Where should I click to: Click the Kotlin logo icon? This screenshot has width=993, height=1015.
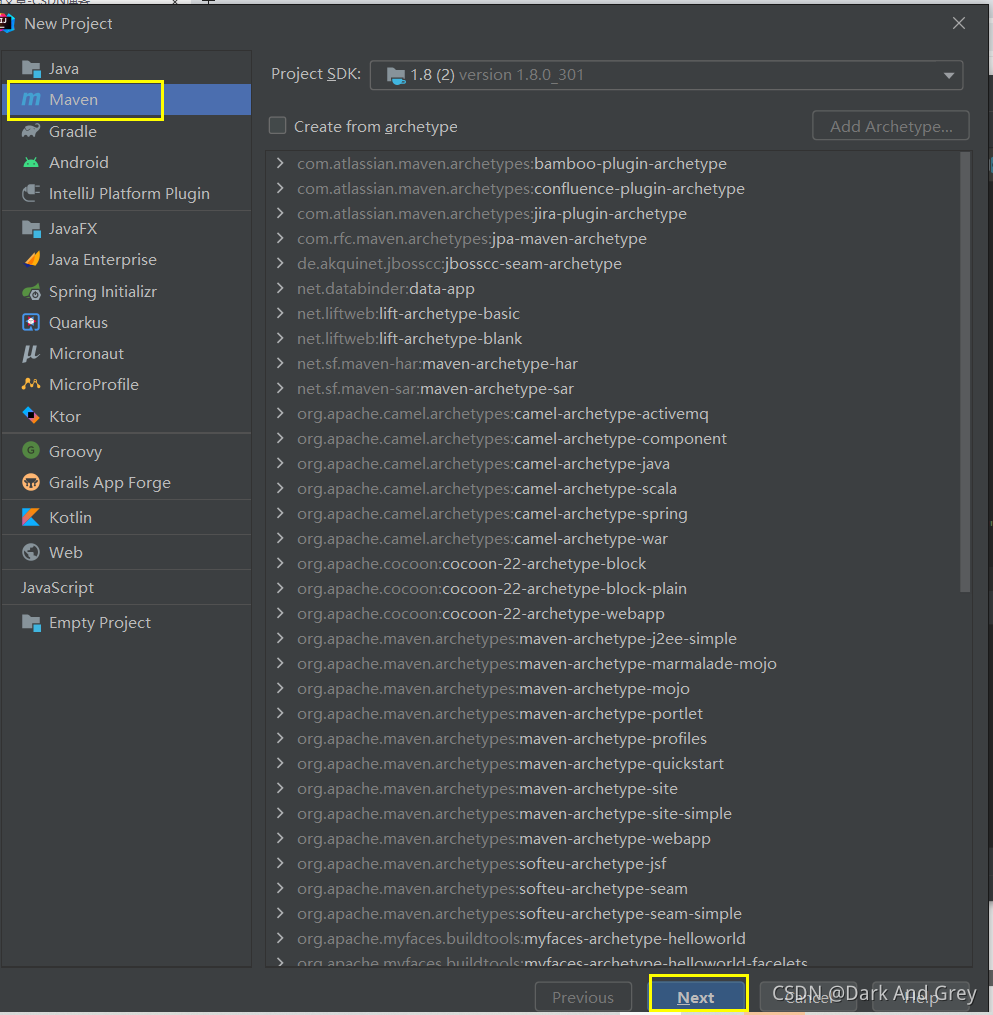(x=31, y=517)
